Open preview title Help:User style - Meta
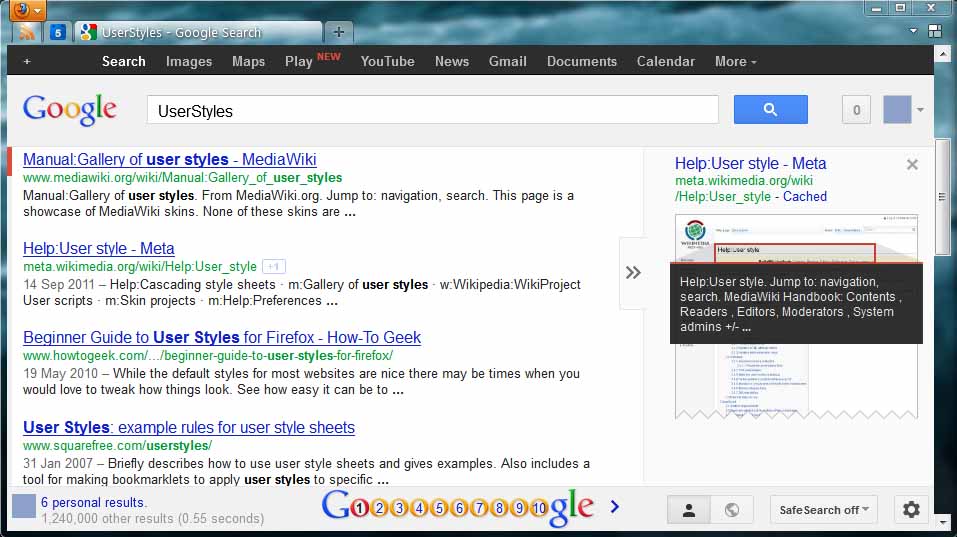The image size is (957, 537). [x=751, y=164]
